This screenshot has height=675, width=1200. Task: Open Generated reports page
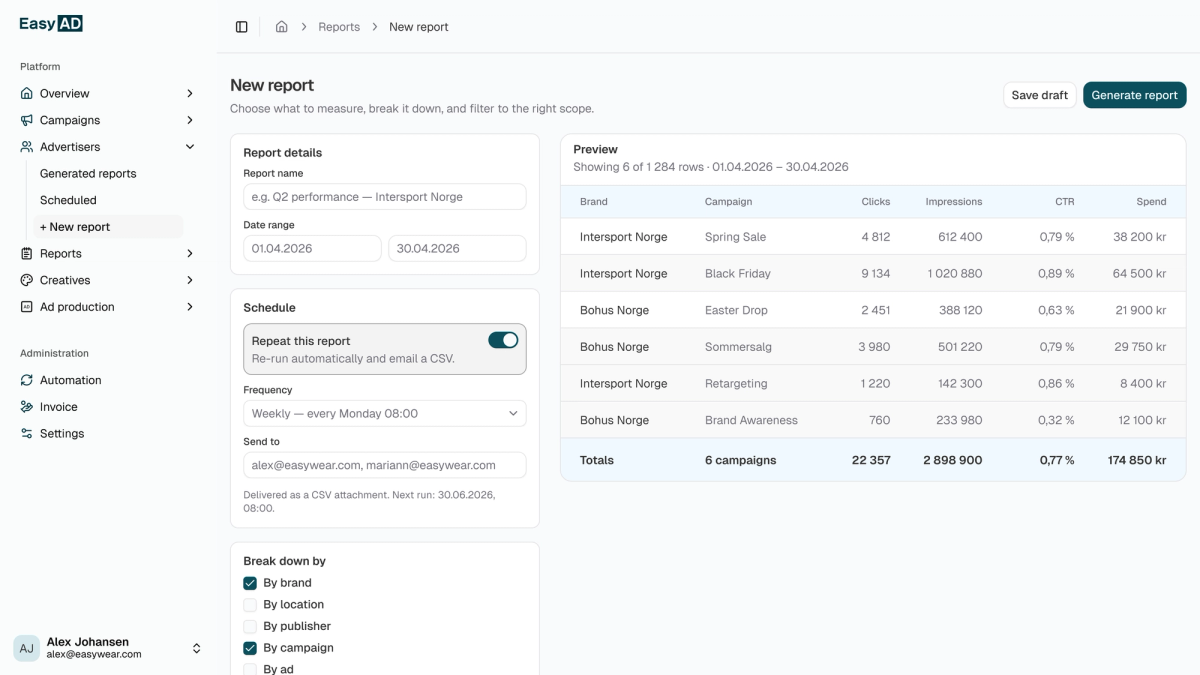(x=88, y=173)
